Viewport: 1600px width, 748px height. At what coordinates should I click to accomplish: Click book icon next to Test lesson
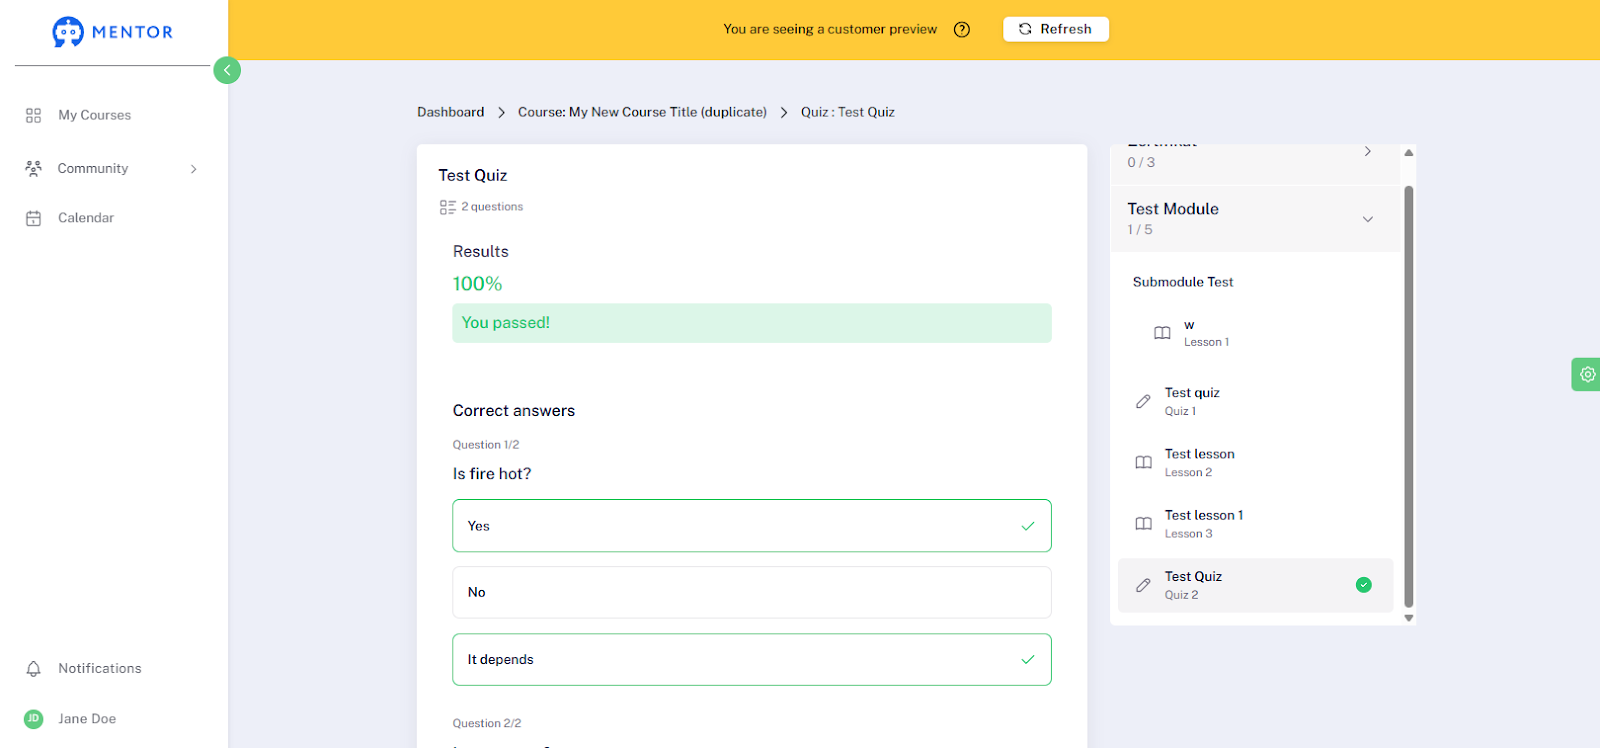[1143, 462]
